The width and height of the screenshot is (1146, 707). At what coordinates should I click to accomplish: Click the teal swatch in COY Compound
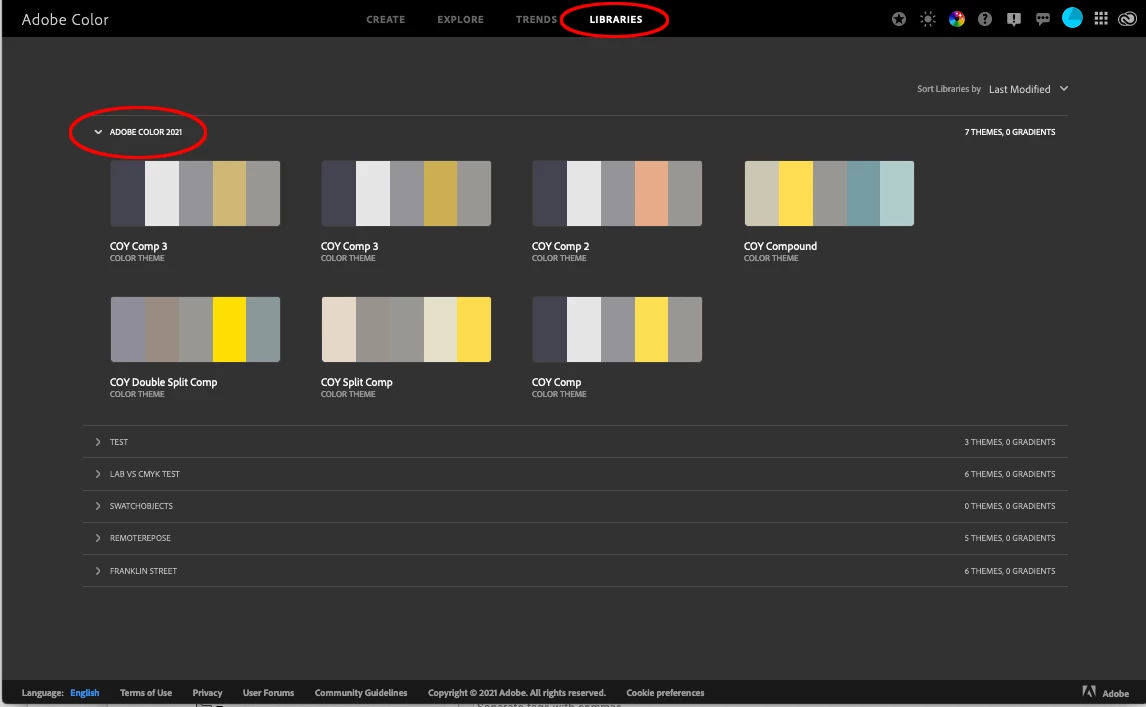[x=863, y=194]
